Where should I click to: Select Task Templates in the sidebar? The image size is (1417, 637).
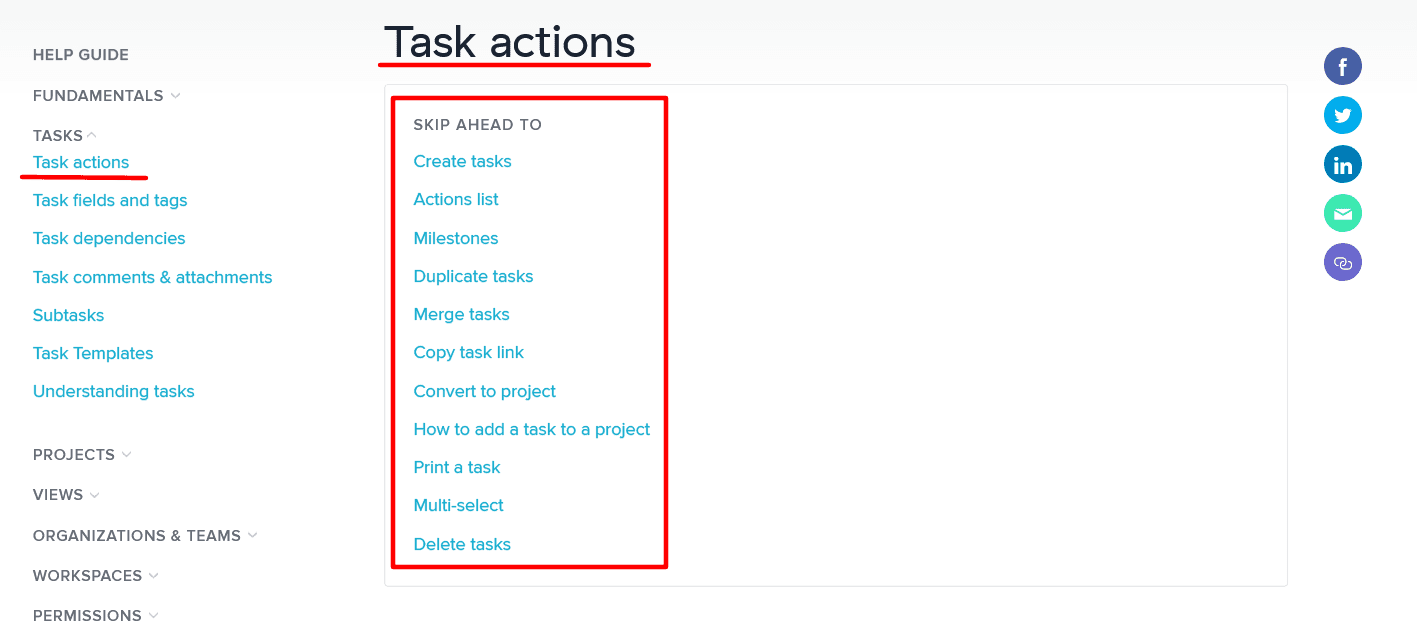click(93, 353)
